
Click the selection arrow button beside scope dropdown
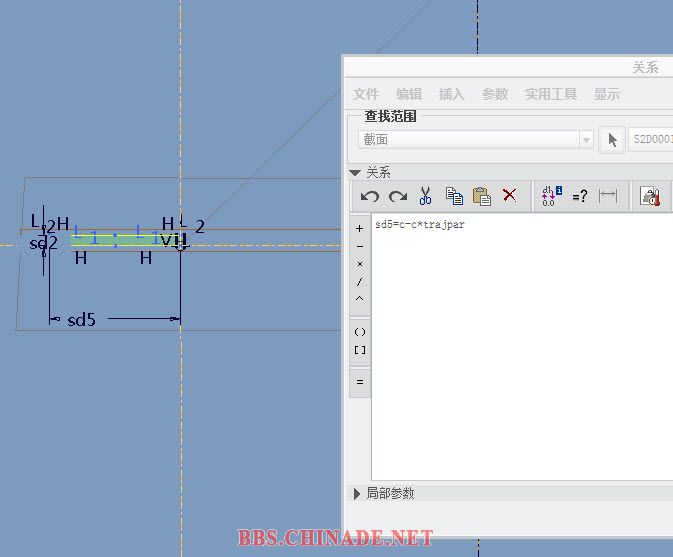(x=611, y=140)
